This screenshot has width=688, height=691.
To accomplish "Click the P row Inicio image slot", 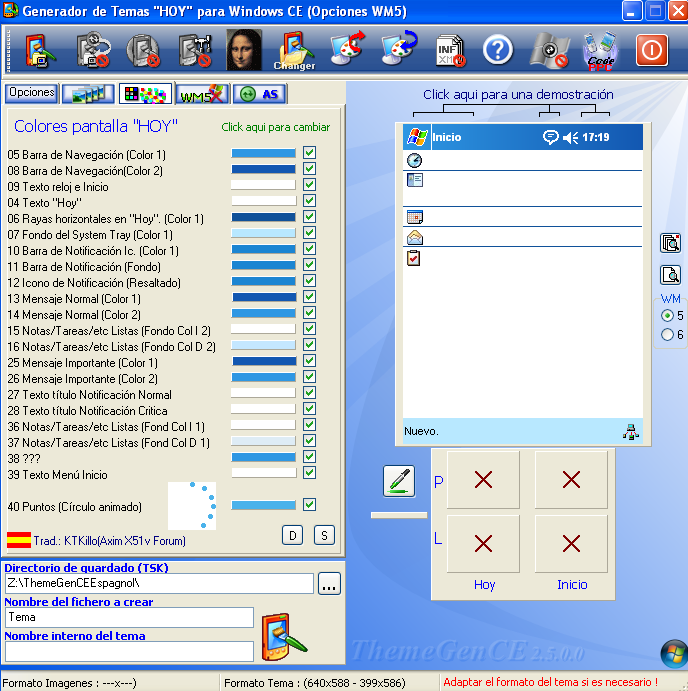I will 571,480.
